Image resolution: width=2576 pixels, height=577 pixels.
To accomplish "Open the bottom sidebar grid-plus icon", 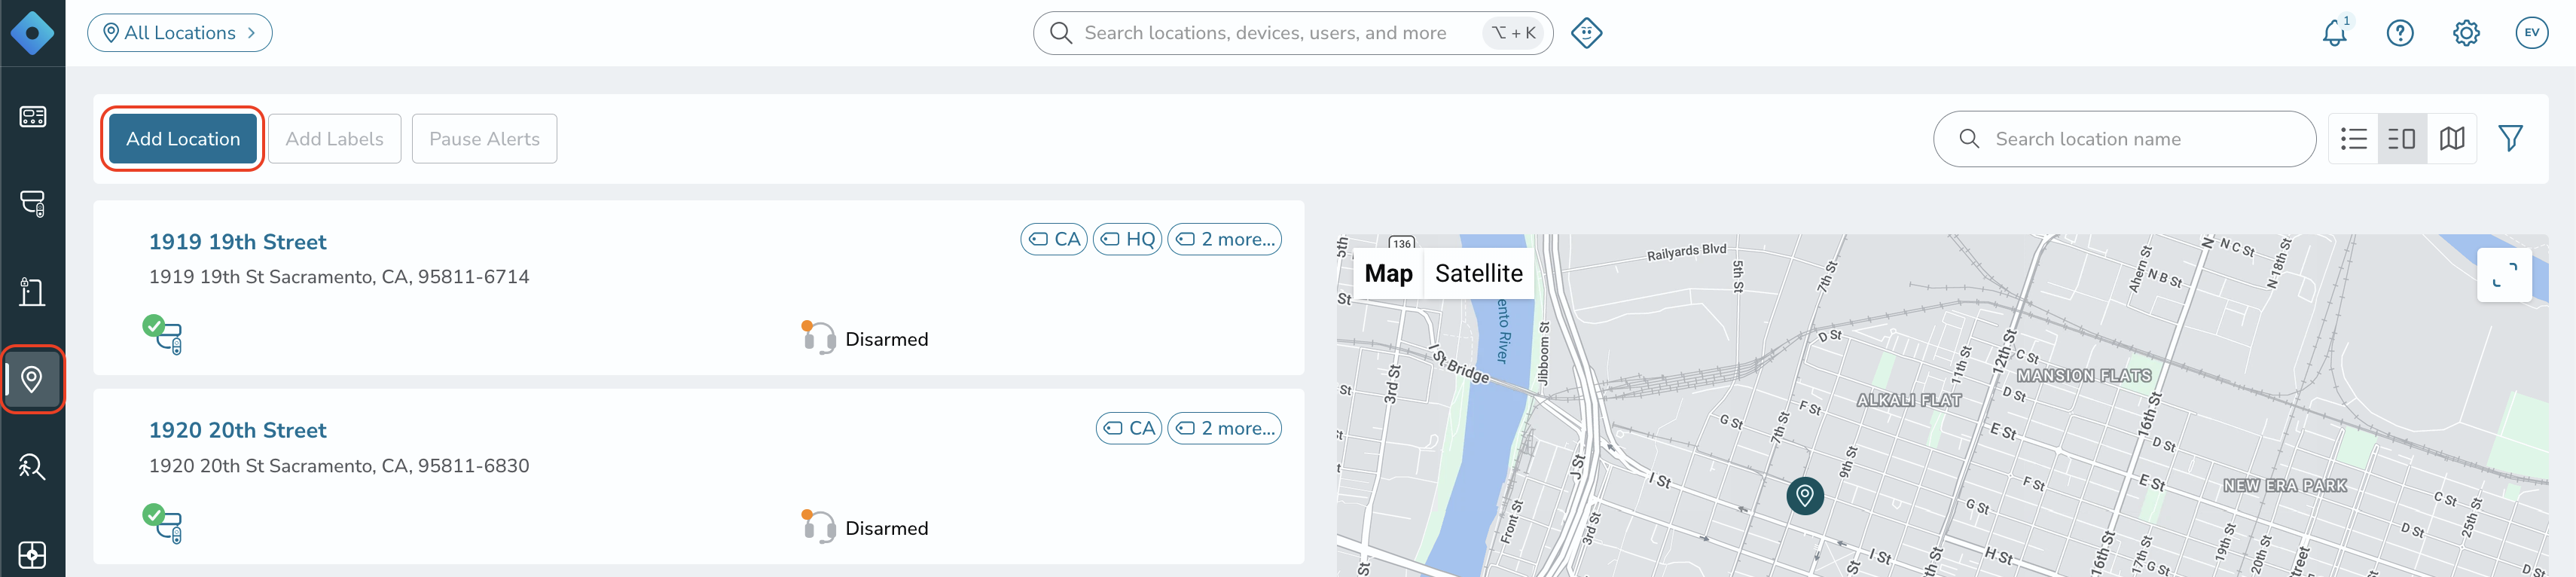I will 32,555.
